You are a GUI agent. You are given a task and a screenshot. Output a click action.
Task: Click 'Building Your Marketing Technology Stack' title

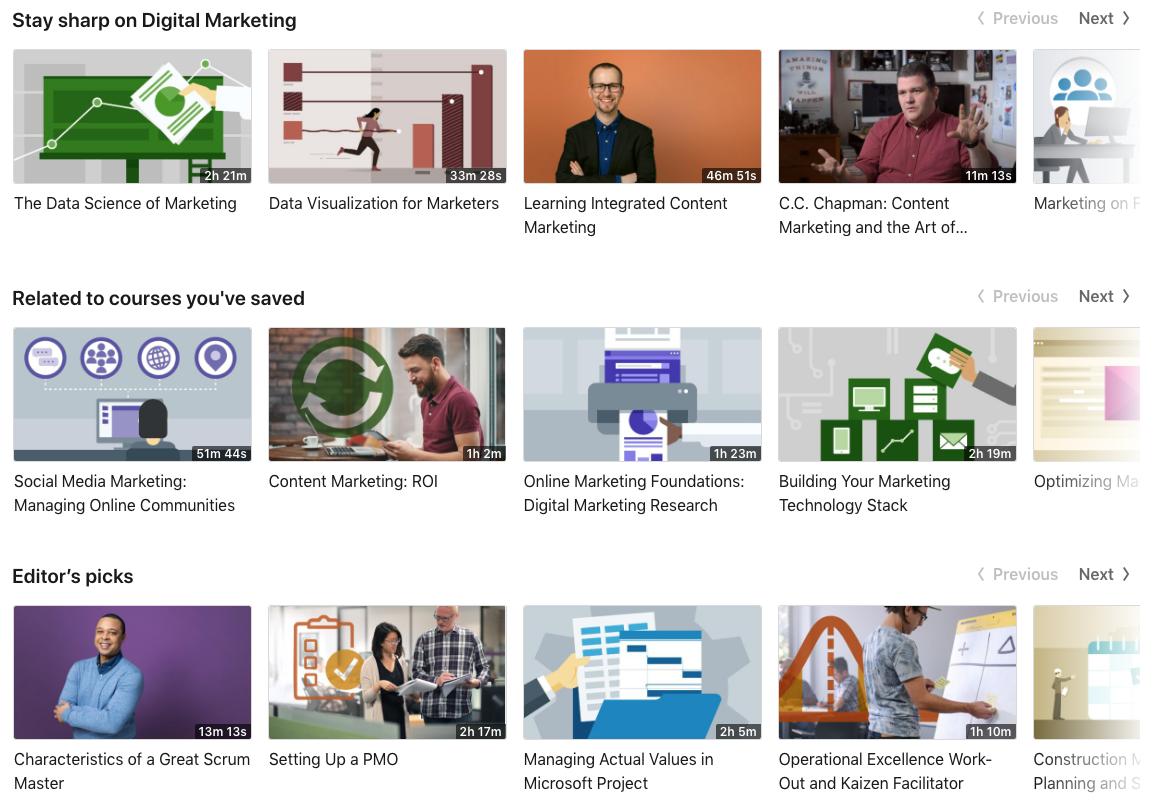pos(864,492)
